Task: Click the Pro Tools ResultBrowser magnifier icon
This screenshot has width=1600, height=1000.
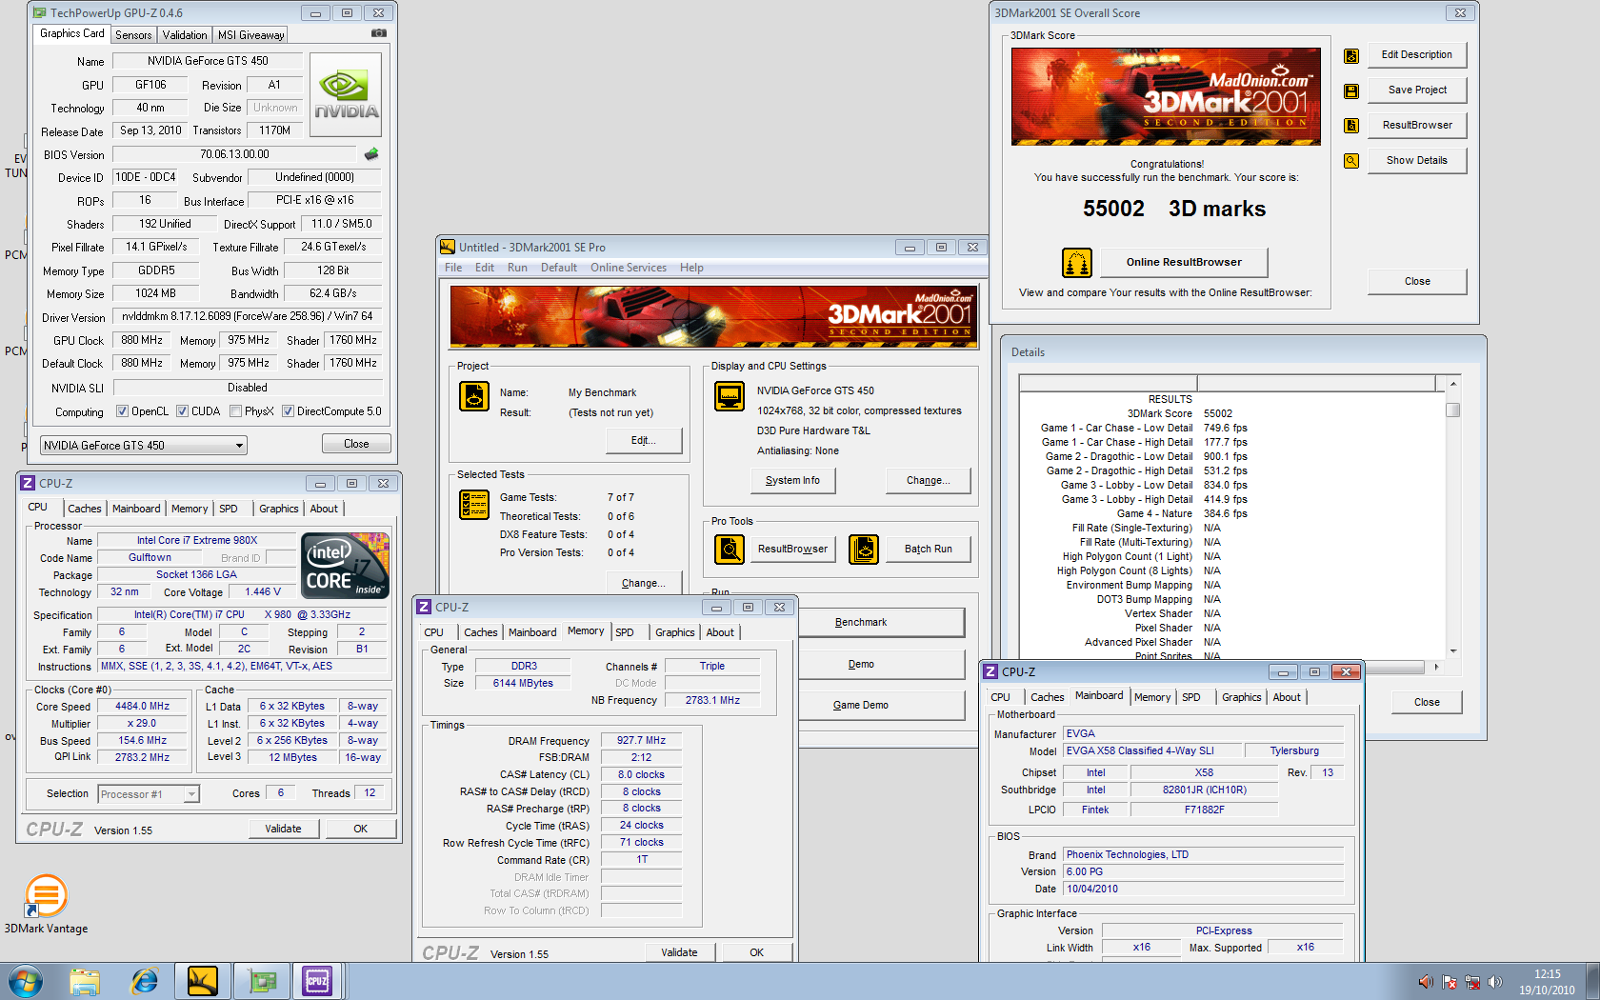Action: [x=730, y=549]
